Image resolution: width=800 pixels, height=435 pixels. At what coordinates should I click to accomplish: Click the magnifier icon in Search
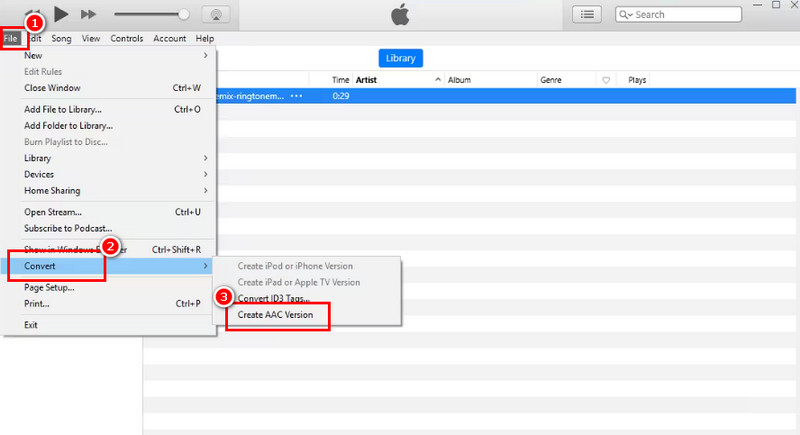click(x=624, y=15)
